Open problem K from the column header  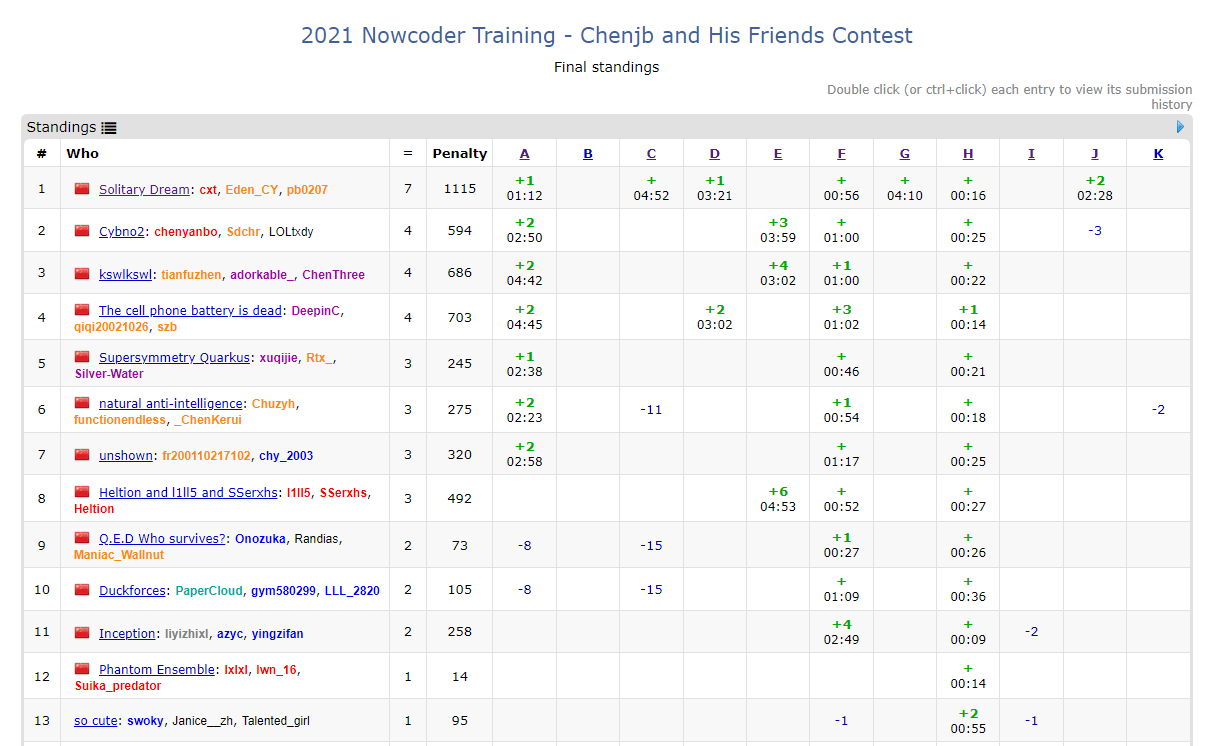click(x=1158, y=154)
